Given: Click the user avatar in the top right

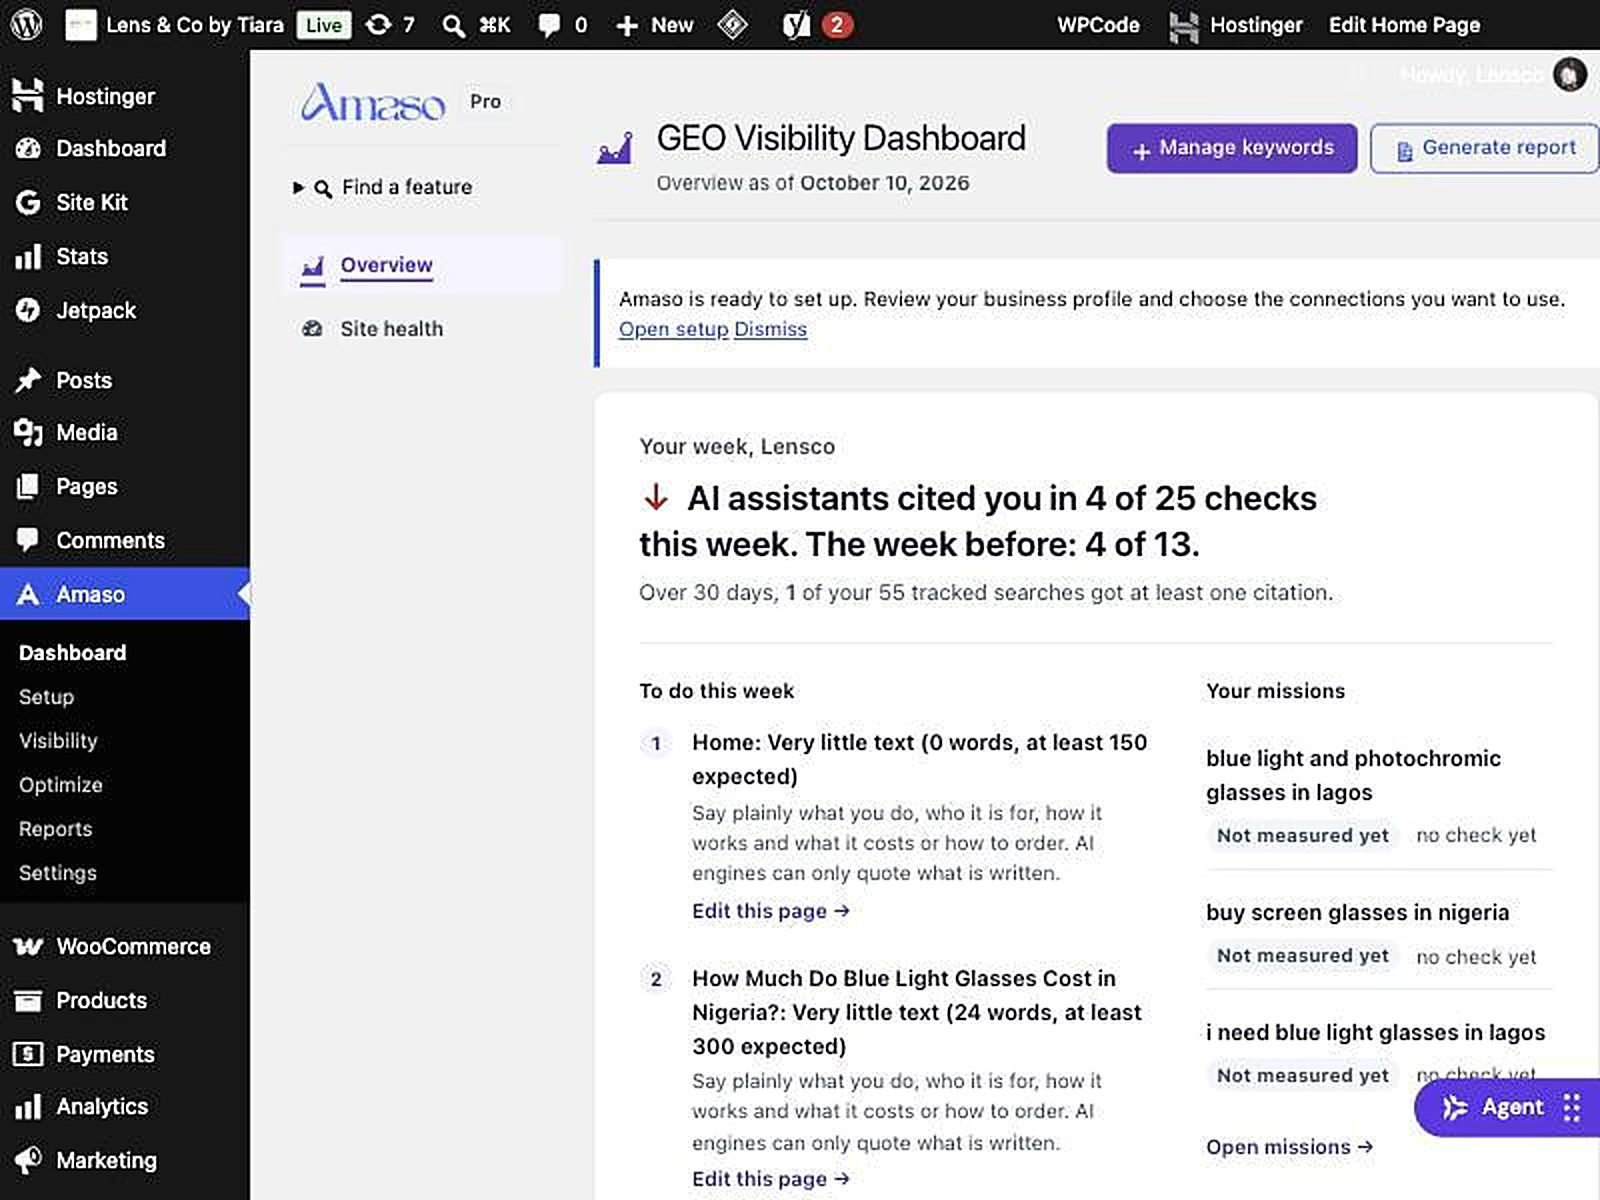Looking at the screenshot, I should (x=1569, y=74).
